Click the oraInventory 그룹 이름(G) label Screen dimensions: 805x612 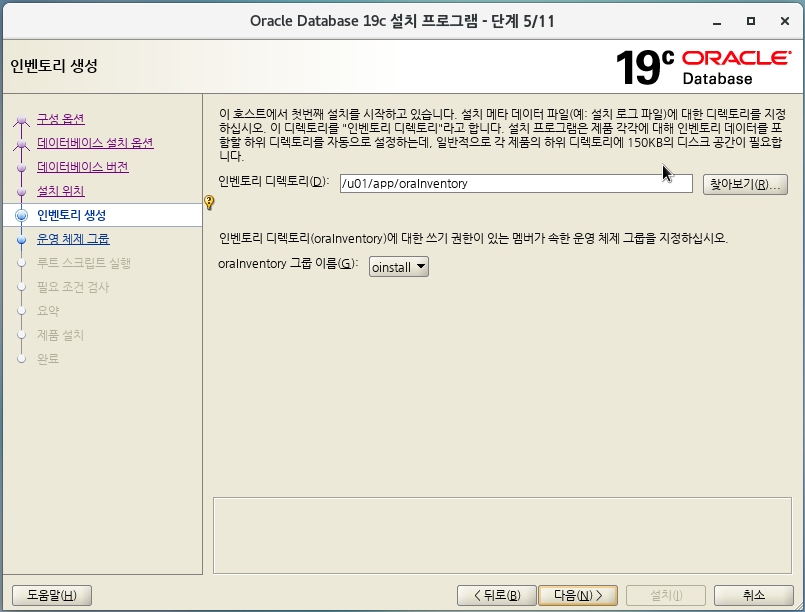[288, 264]
